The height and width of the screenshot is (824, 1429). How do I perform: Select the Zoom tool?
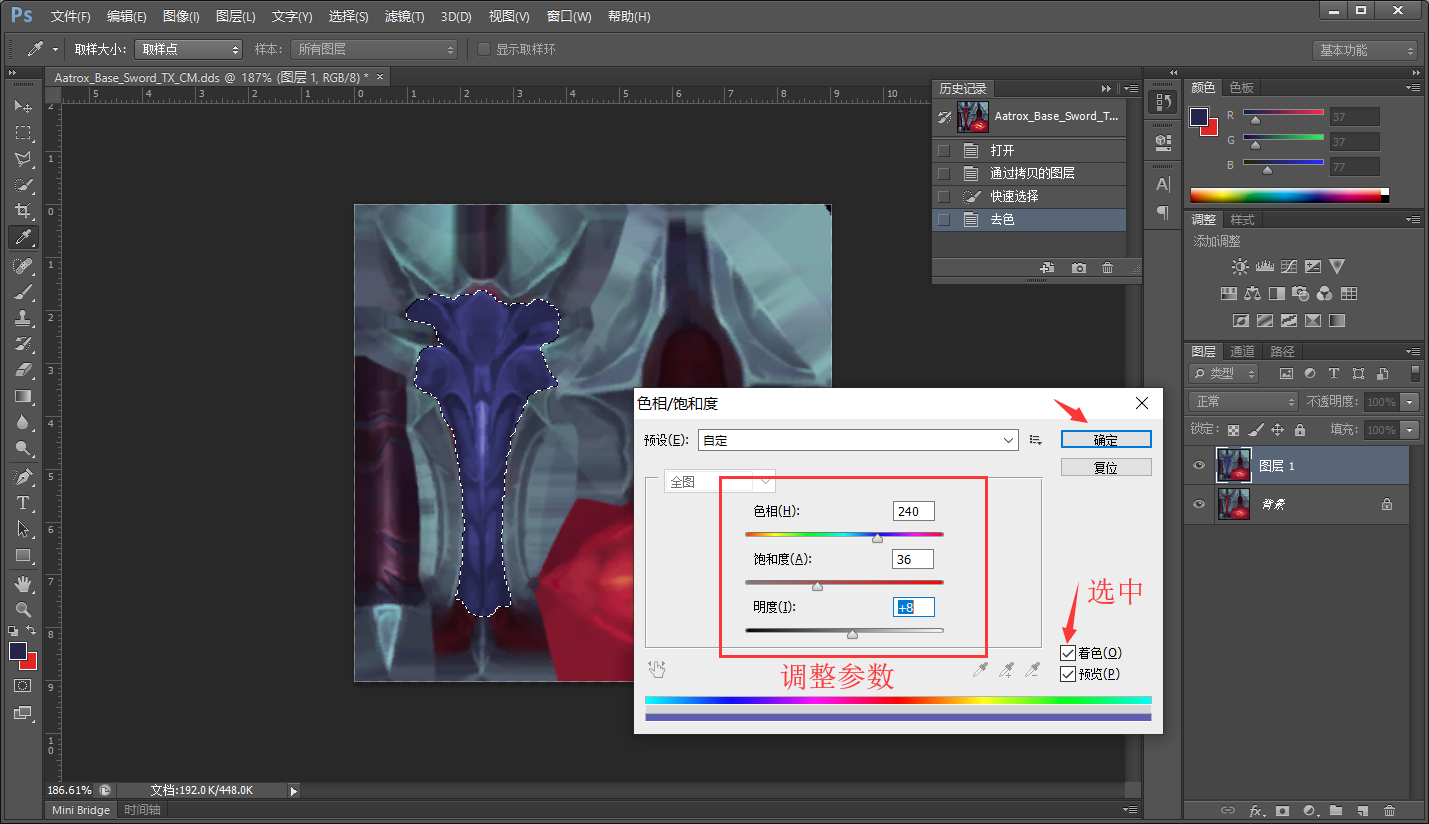(23, 609)
